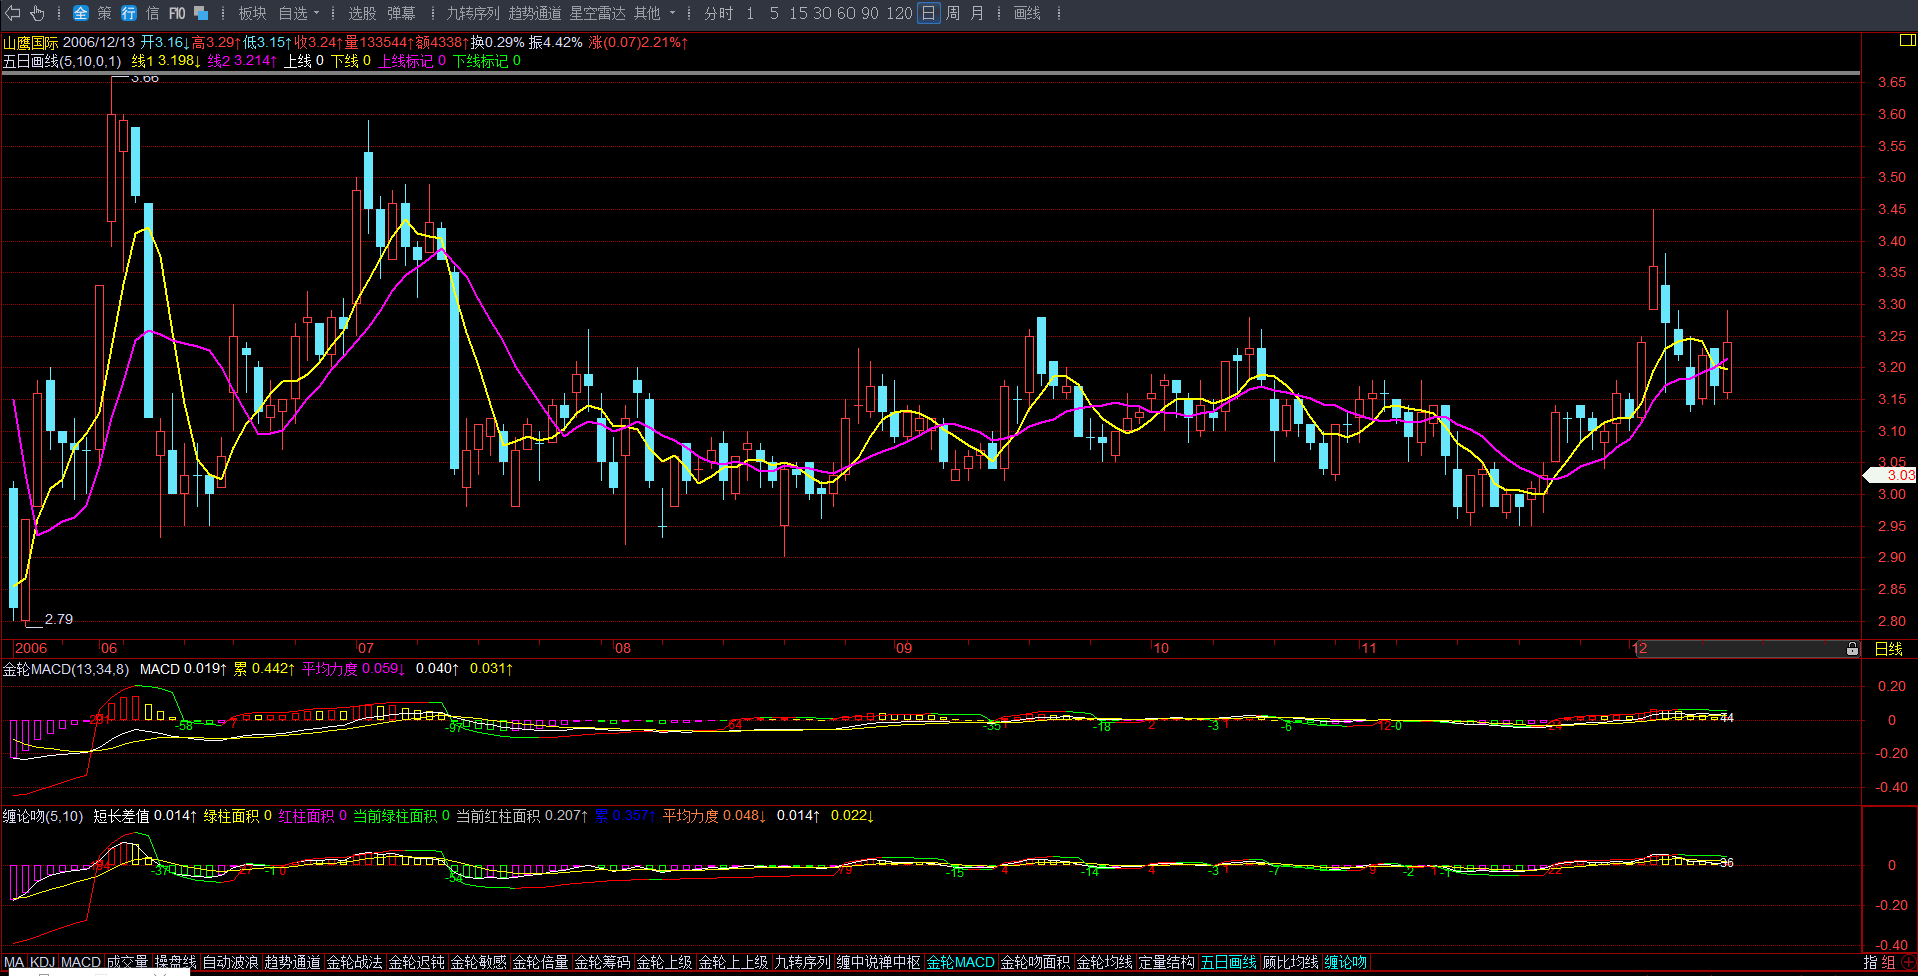Expand the 其他 dropdown

click(x=655, y=13)
